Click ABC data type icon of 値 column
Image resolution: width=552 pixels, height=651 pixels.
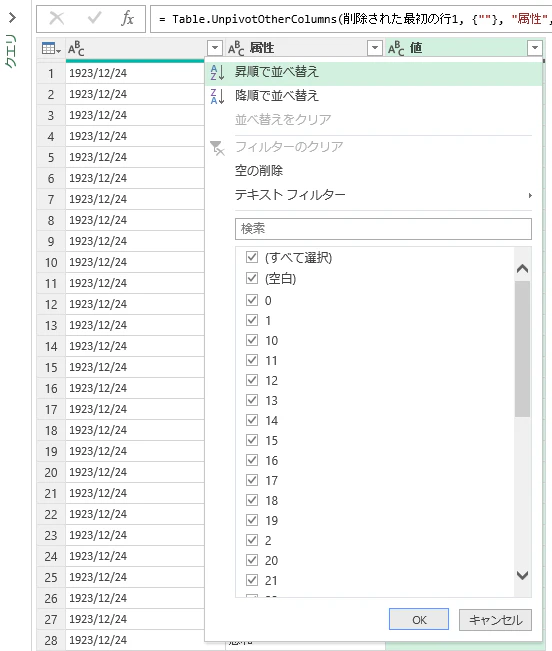pyautogui.click(x=396, y=49)
